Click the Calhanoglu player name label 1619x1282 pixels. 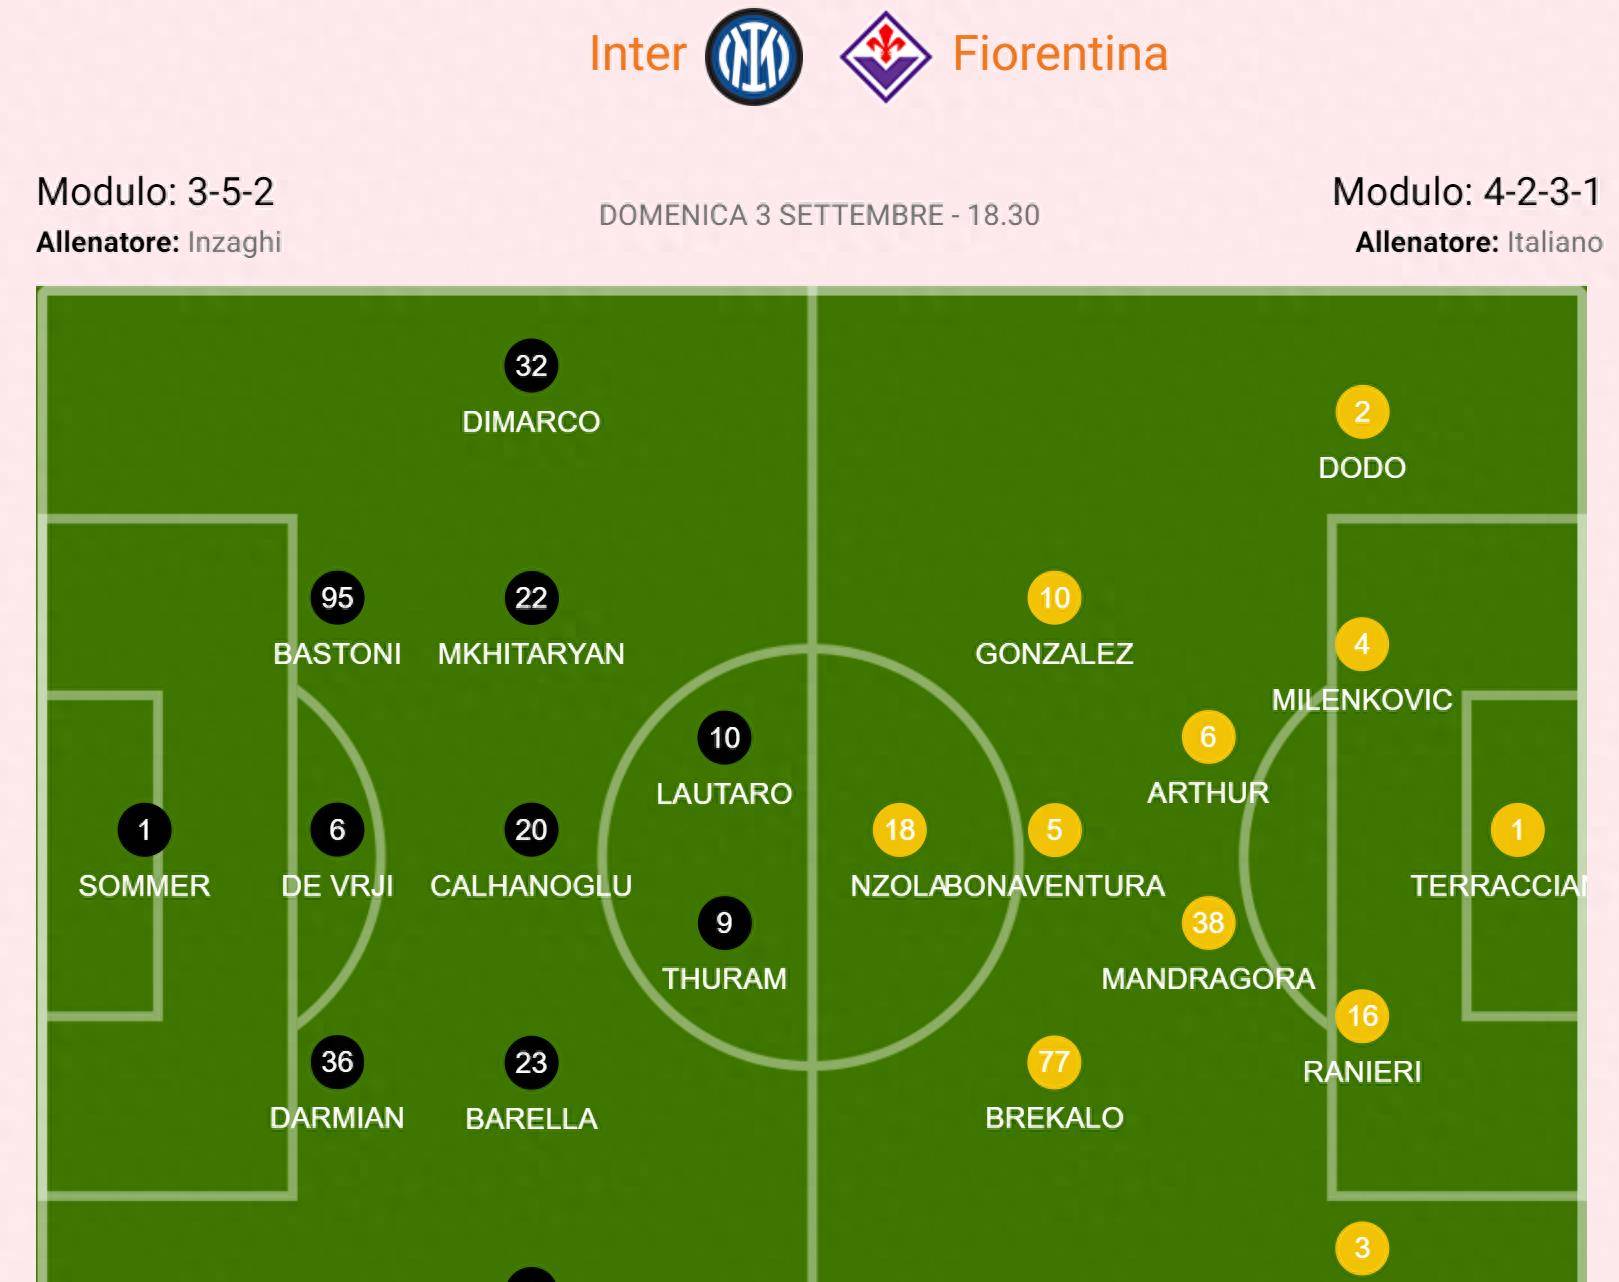pos(531,886)
